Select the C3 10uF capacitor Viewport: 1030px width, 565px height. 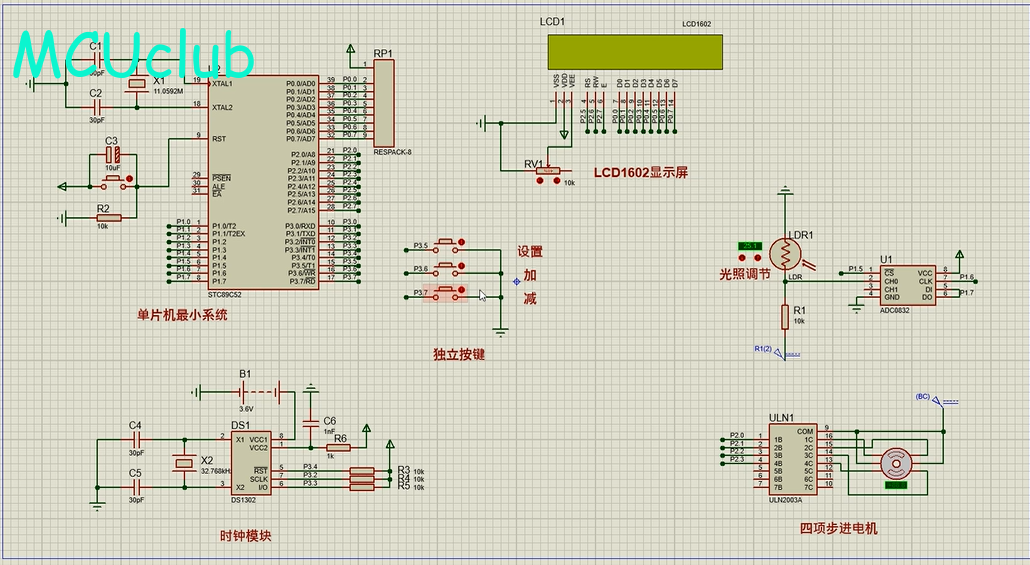(112, 156)
